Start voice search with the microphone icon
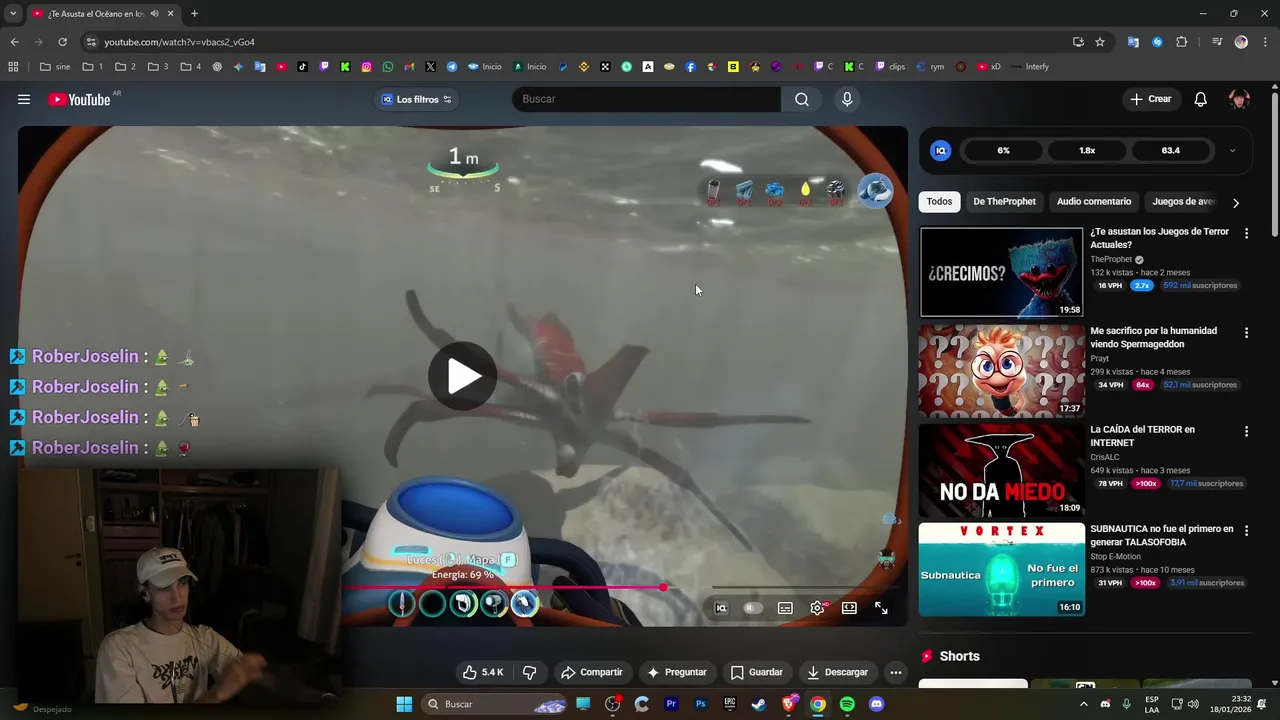 click(847, 99)
